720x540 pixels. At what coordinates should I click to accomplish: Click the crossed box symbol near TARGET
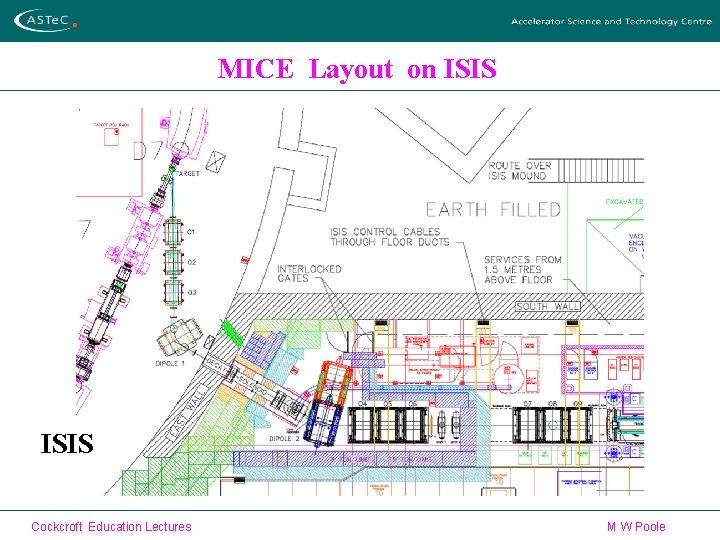click(x=215, y=162)
